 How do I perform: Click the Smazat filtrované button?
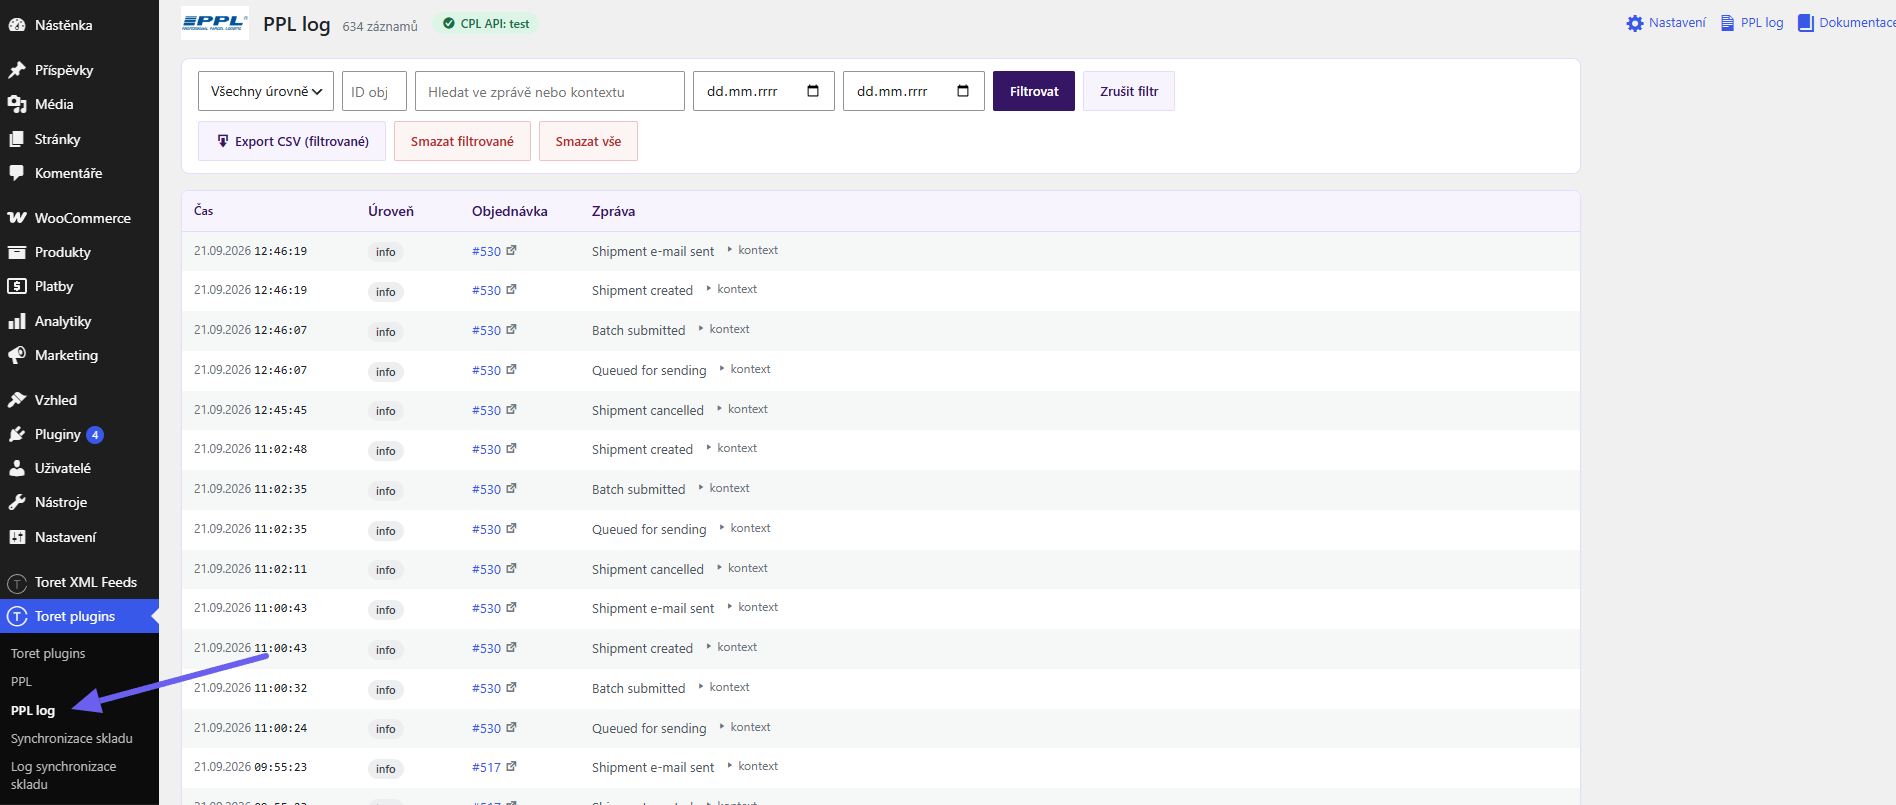(462, 141)
